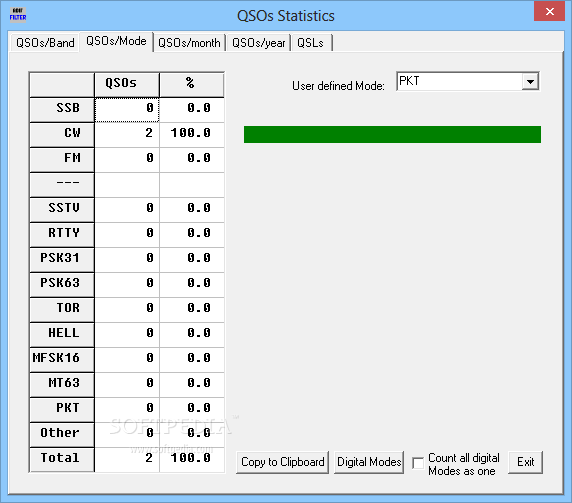Switch to the QSOs/Band tab
This screenshot has width=572, height=503.
(45, 43)
